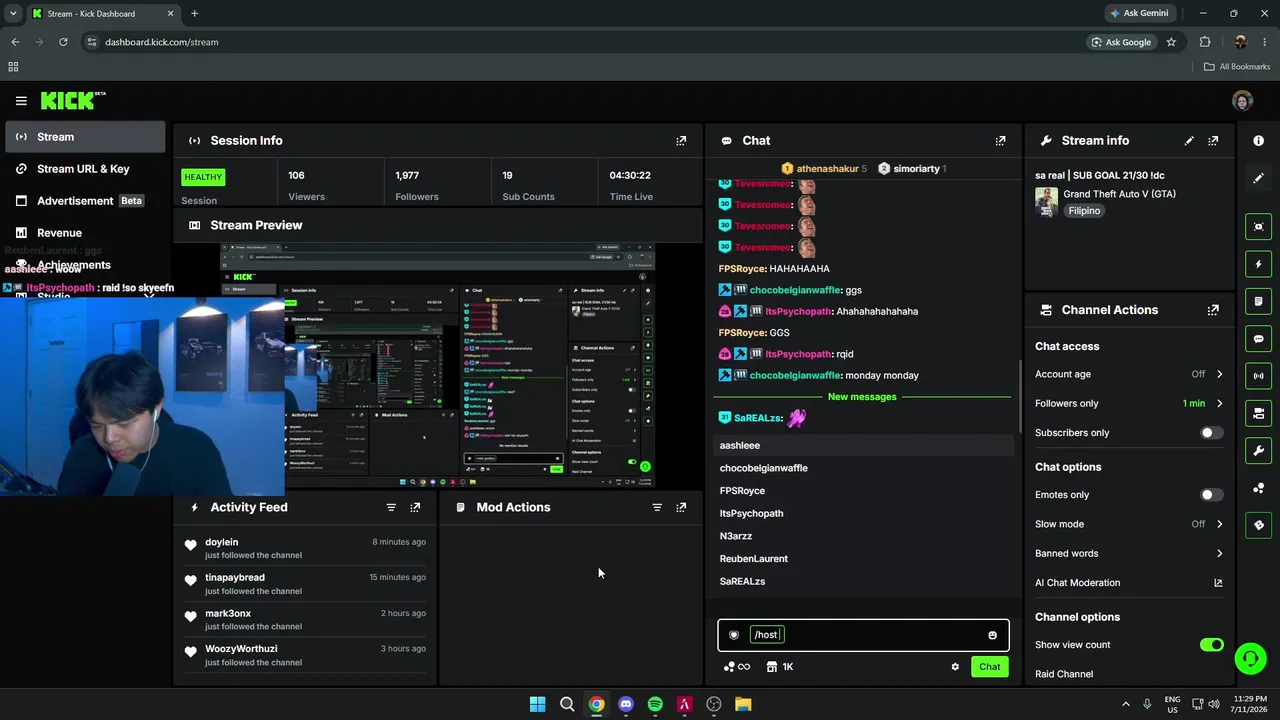Disable Show view count
The width and height of the screenshot is (1280, 720).
[x=1211, y=645]
